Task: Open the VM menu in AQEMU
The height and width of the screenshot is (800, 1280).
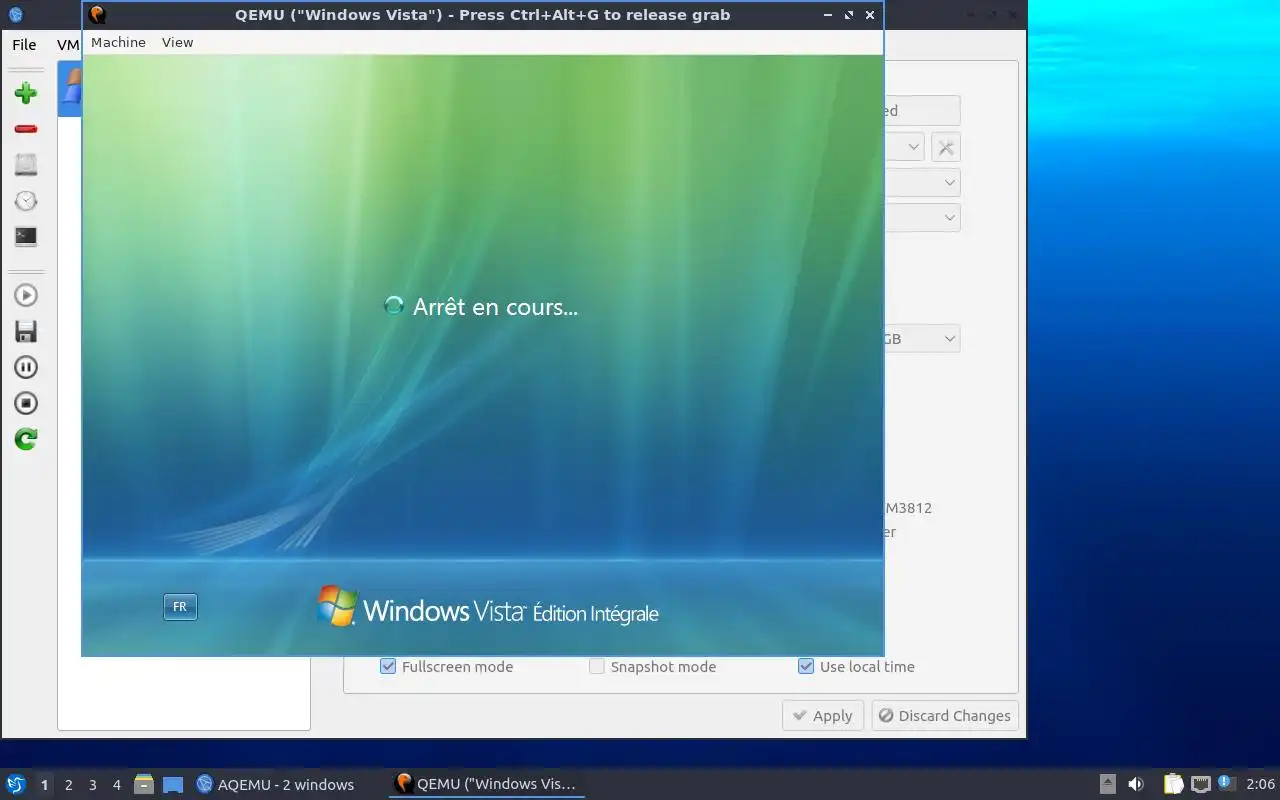Action: click(x=68, y=44)
